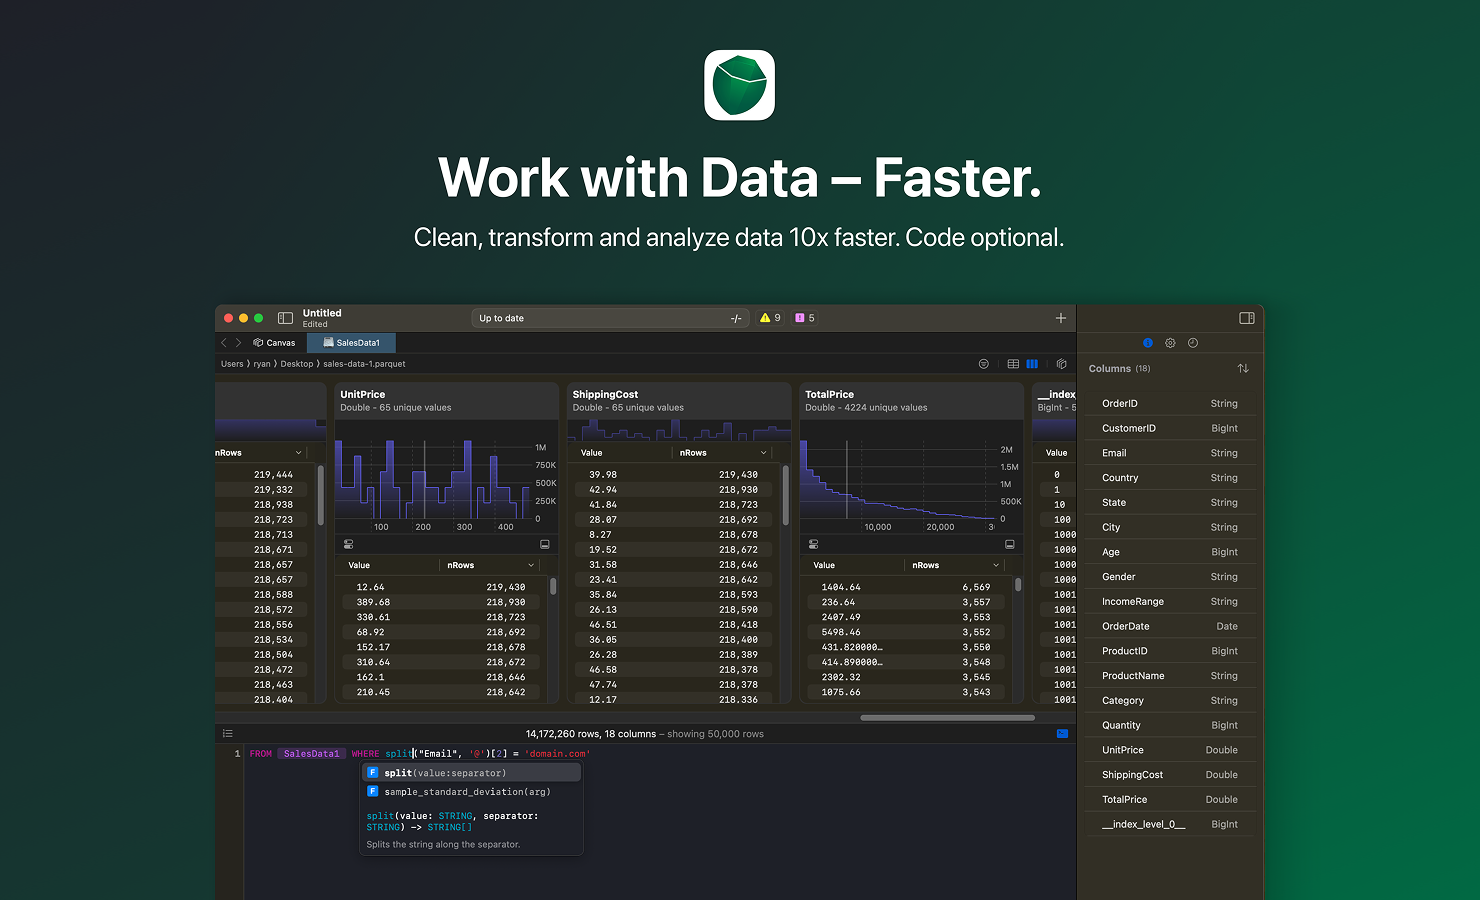Viewport: 1480px width, 900px height.
Task: Select the ProductName column row
Action: click(1170, 676)
